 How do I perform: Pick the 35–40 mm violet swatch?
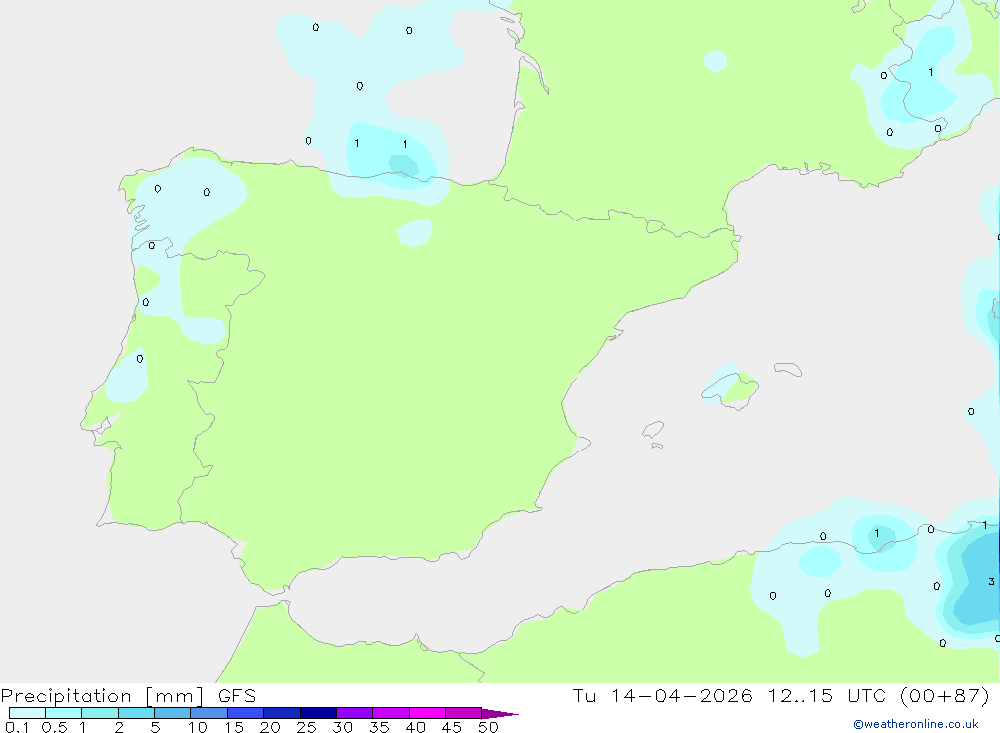(x=391, y=713)
